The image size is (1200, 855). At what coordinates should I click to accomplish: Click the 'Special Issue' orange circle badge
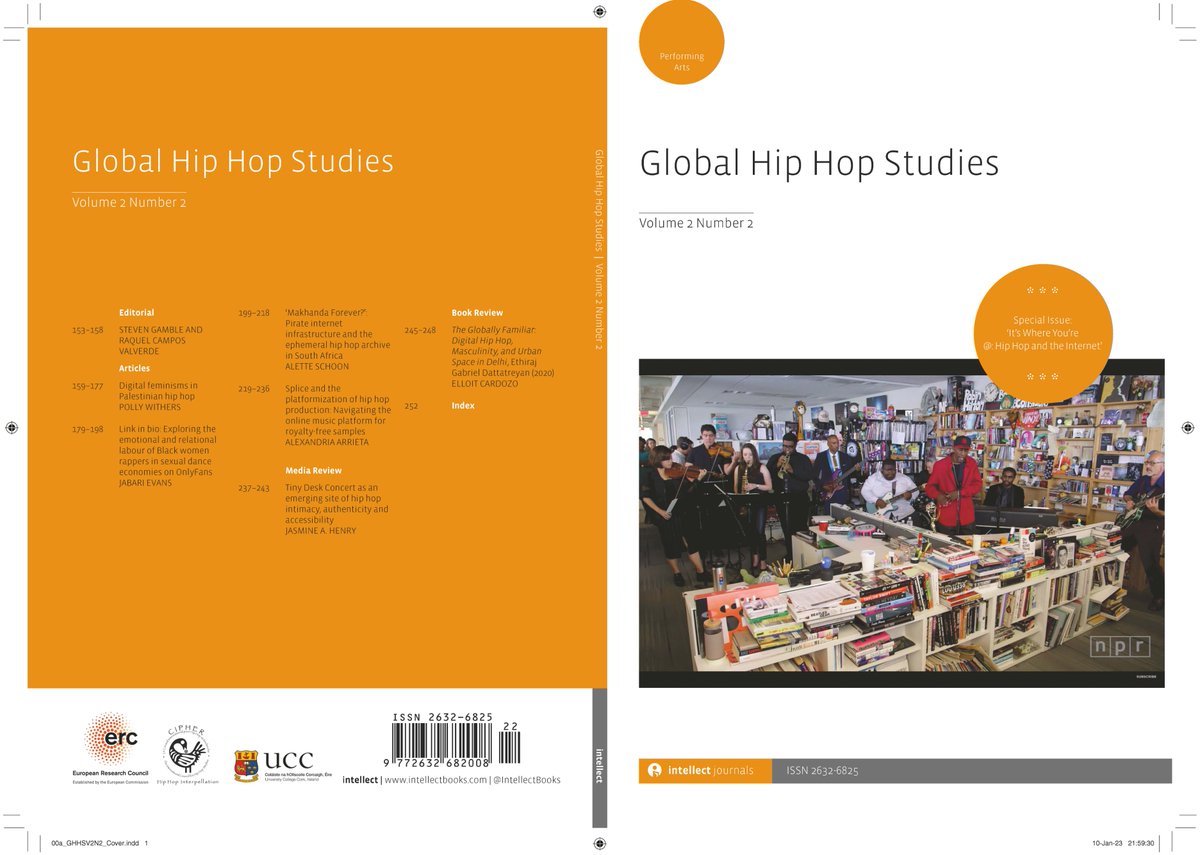1043,333
